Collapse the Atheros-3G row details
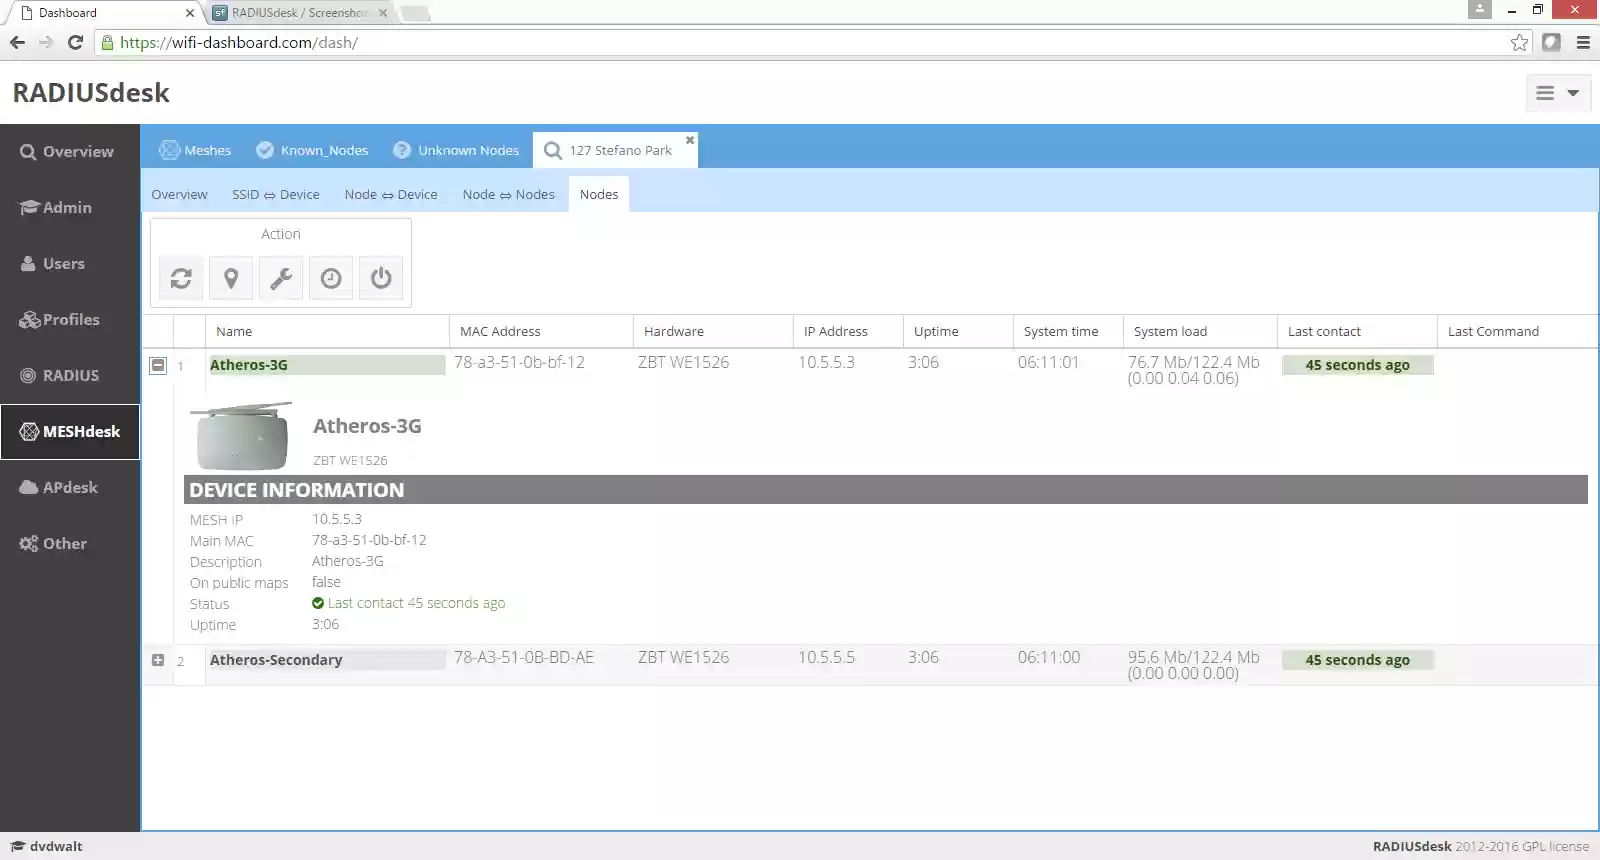1600x860 pixels. point(158,365)
